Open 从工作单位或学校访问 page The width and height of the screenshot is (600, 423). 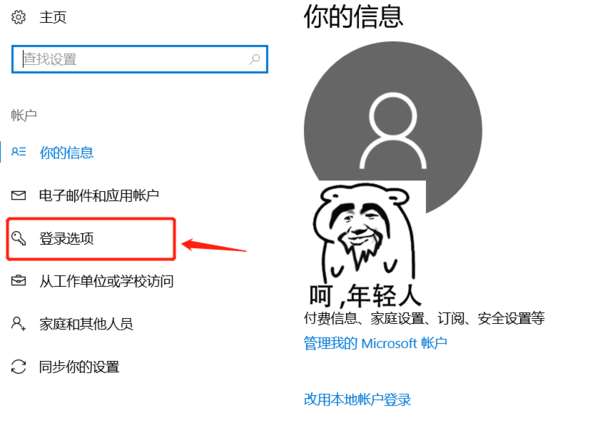pos(106,281)
